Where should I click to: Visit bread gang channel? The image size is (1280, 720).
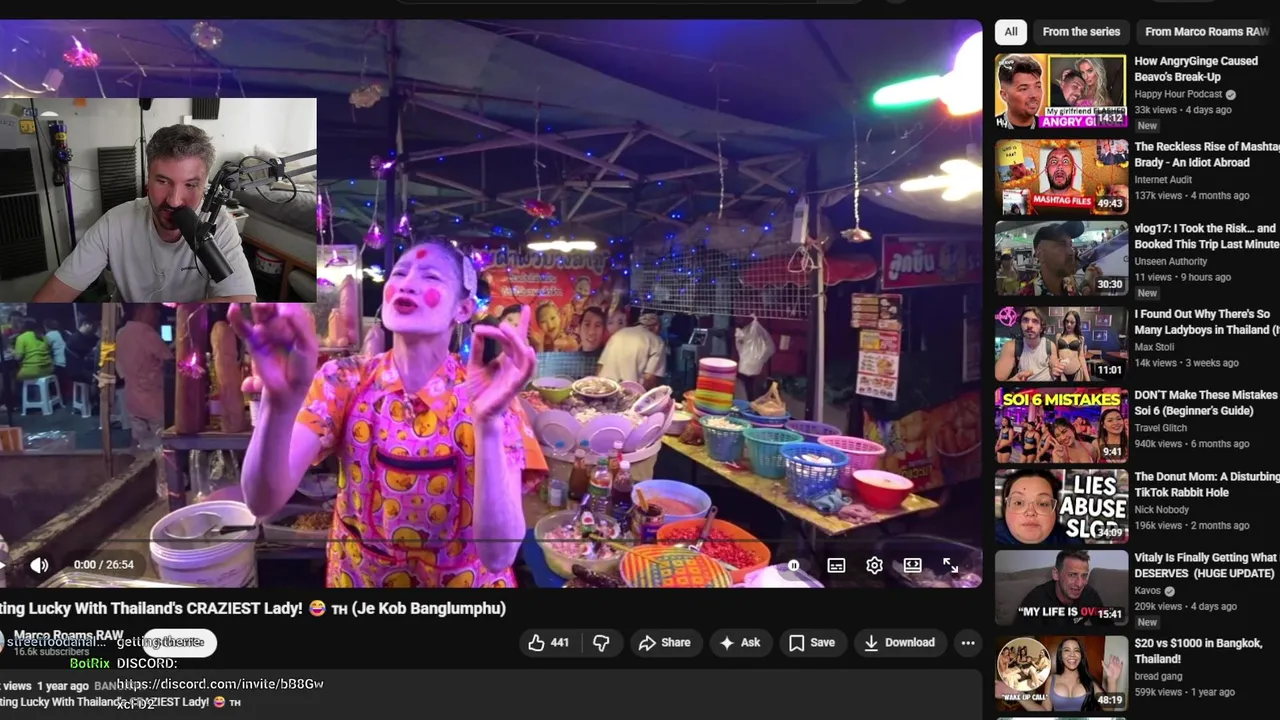pos(1158,676)
